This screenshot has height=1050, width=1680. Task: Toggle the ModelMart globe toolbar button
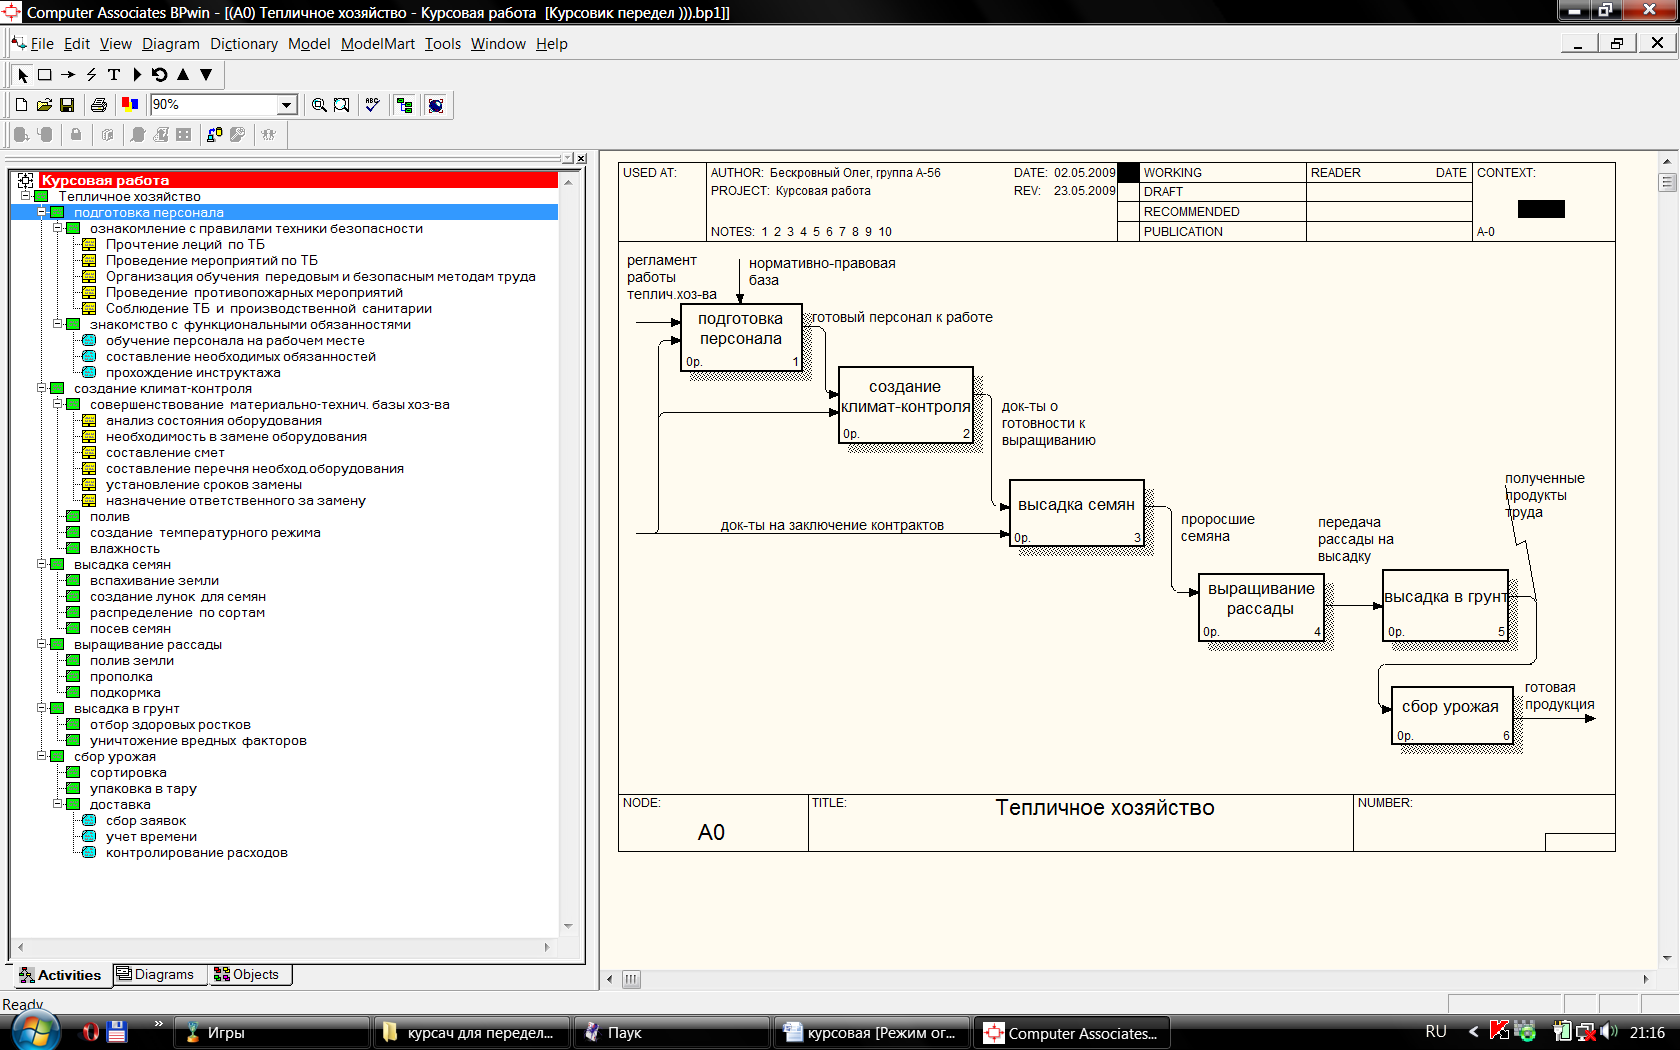coord(436,105)
